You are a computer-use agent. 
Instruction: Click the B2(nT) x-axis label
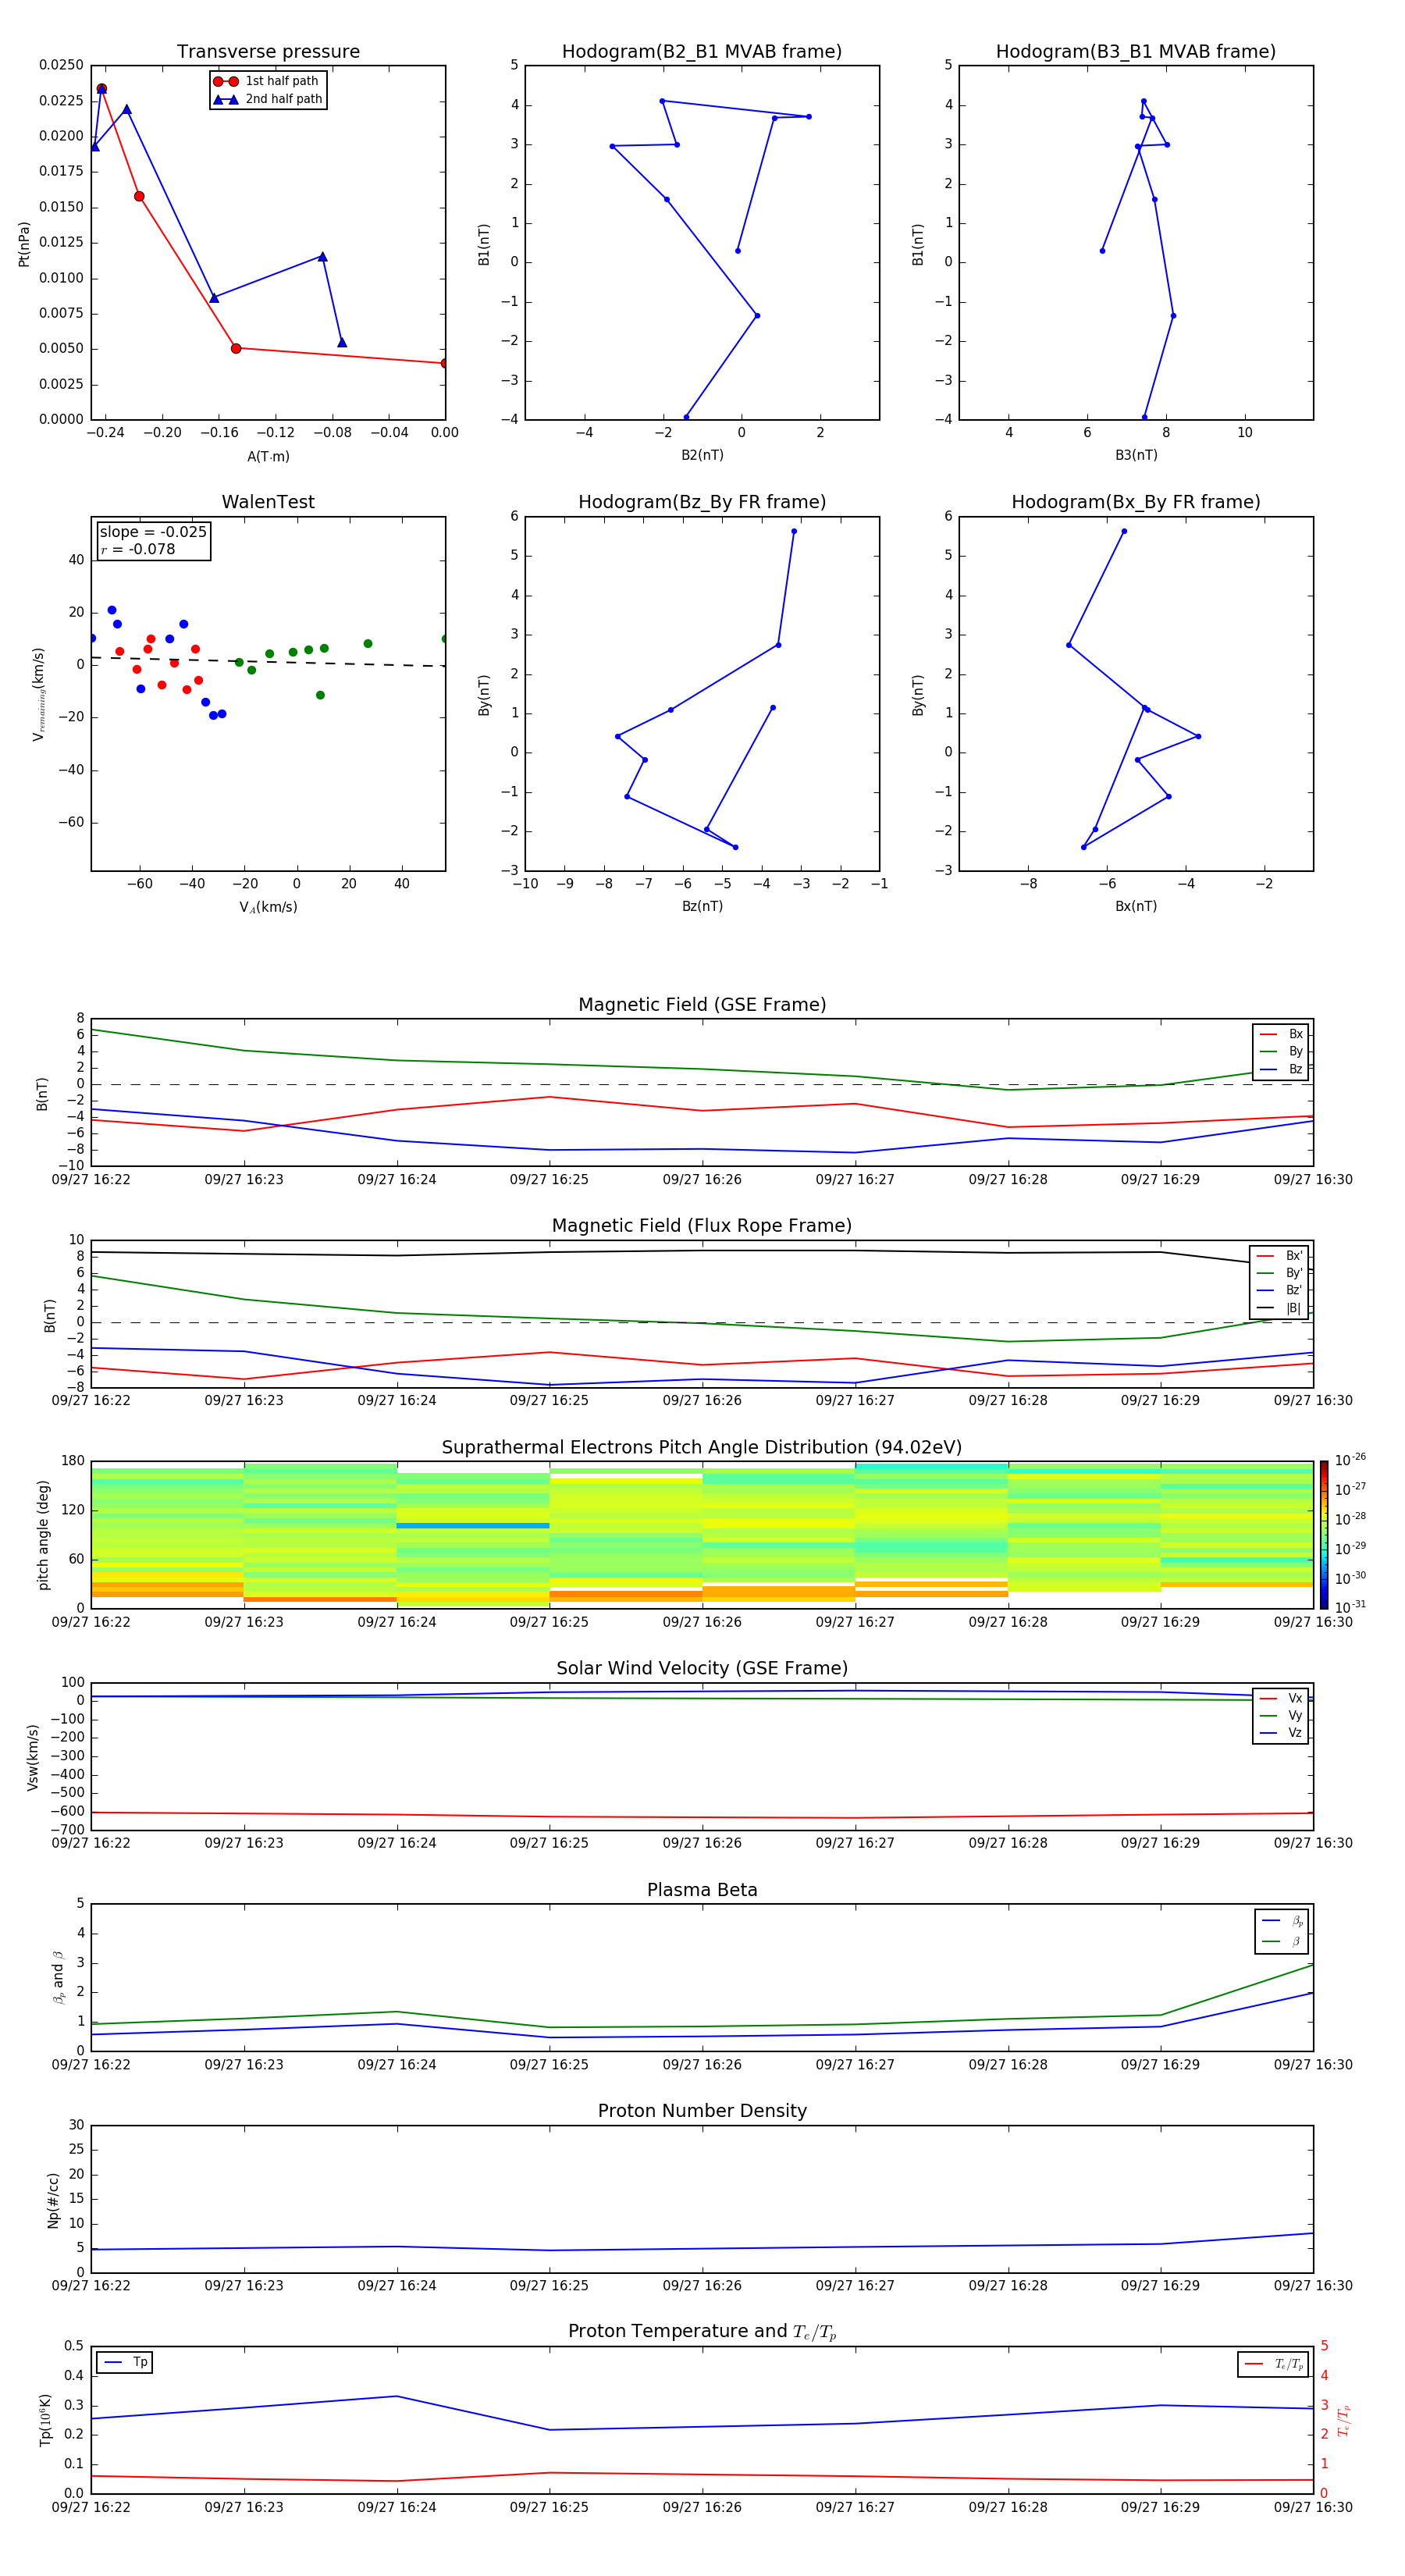tap(702, 455)
